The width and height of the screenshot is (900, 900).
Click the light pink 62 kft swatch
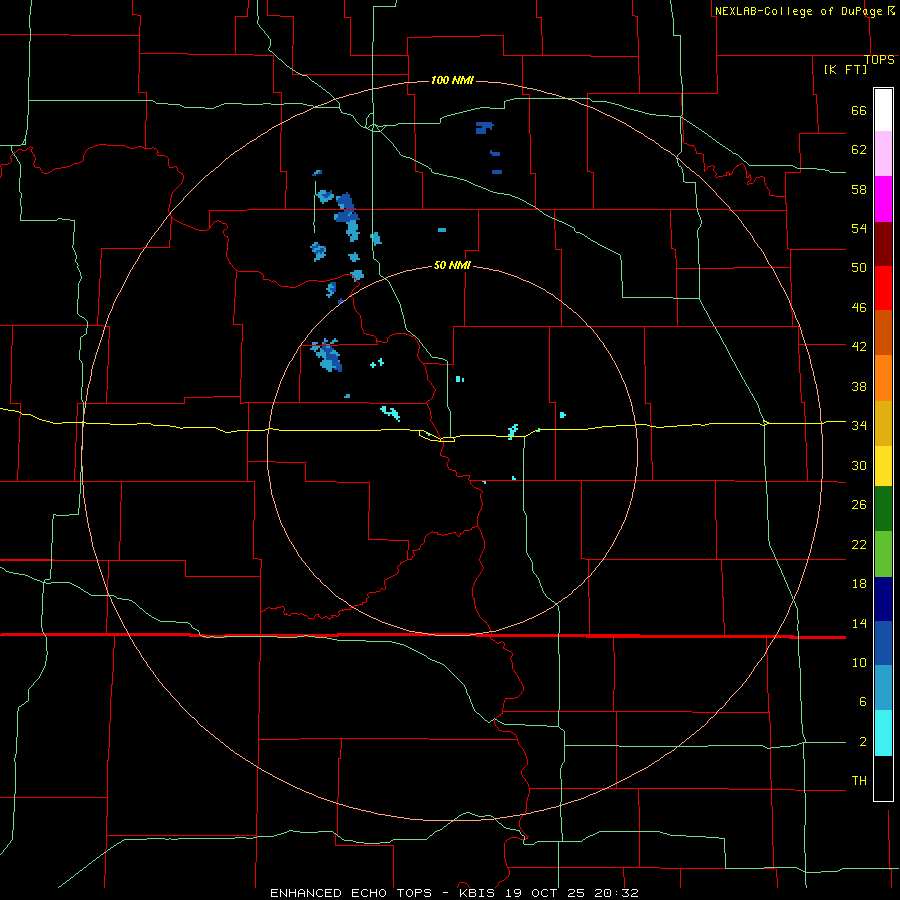click(x=883, y=153)
